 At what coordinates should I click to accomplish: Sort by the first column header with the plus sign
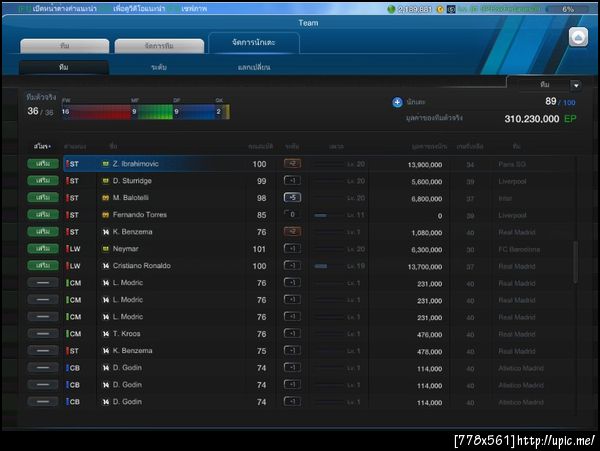pos(42,147)
